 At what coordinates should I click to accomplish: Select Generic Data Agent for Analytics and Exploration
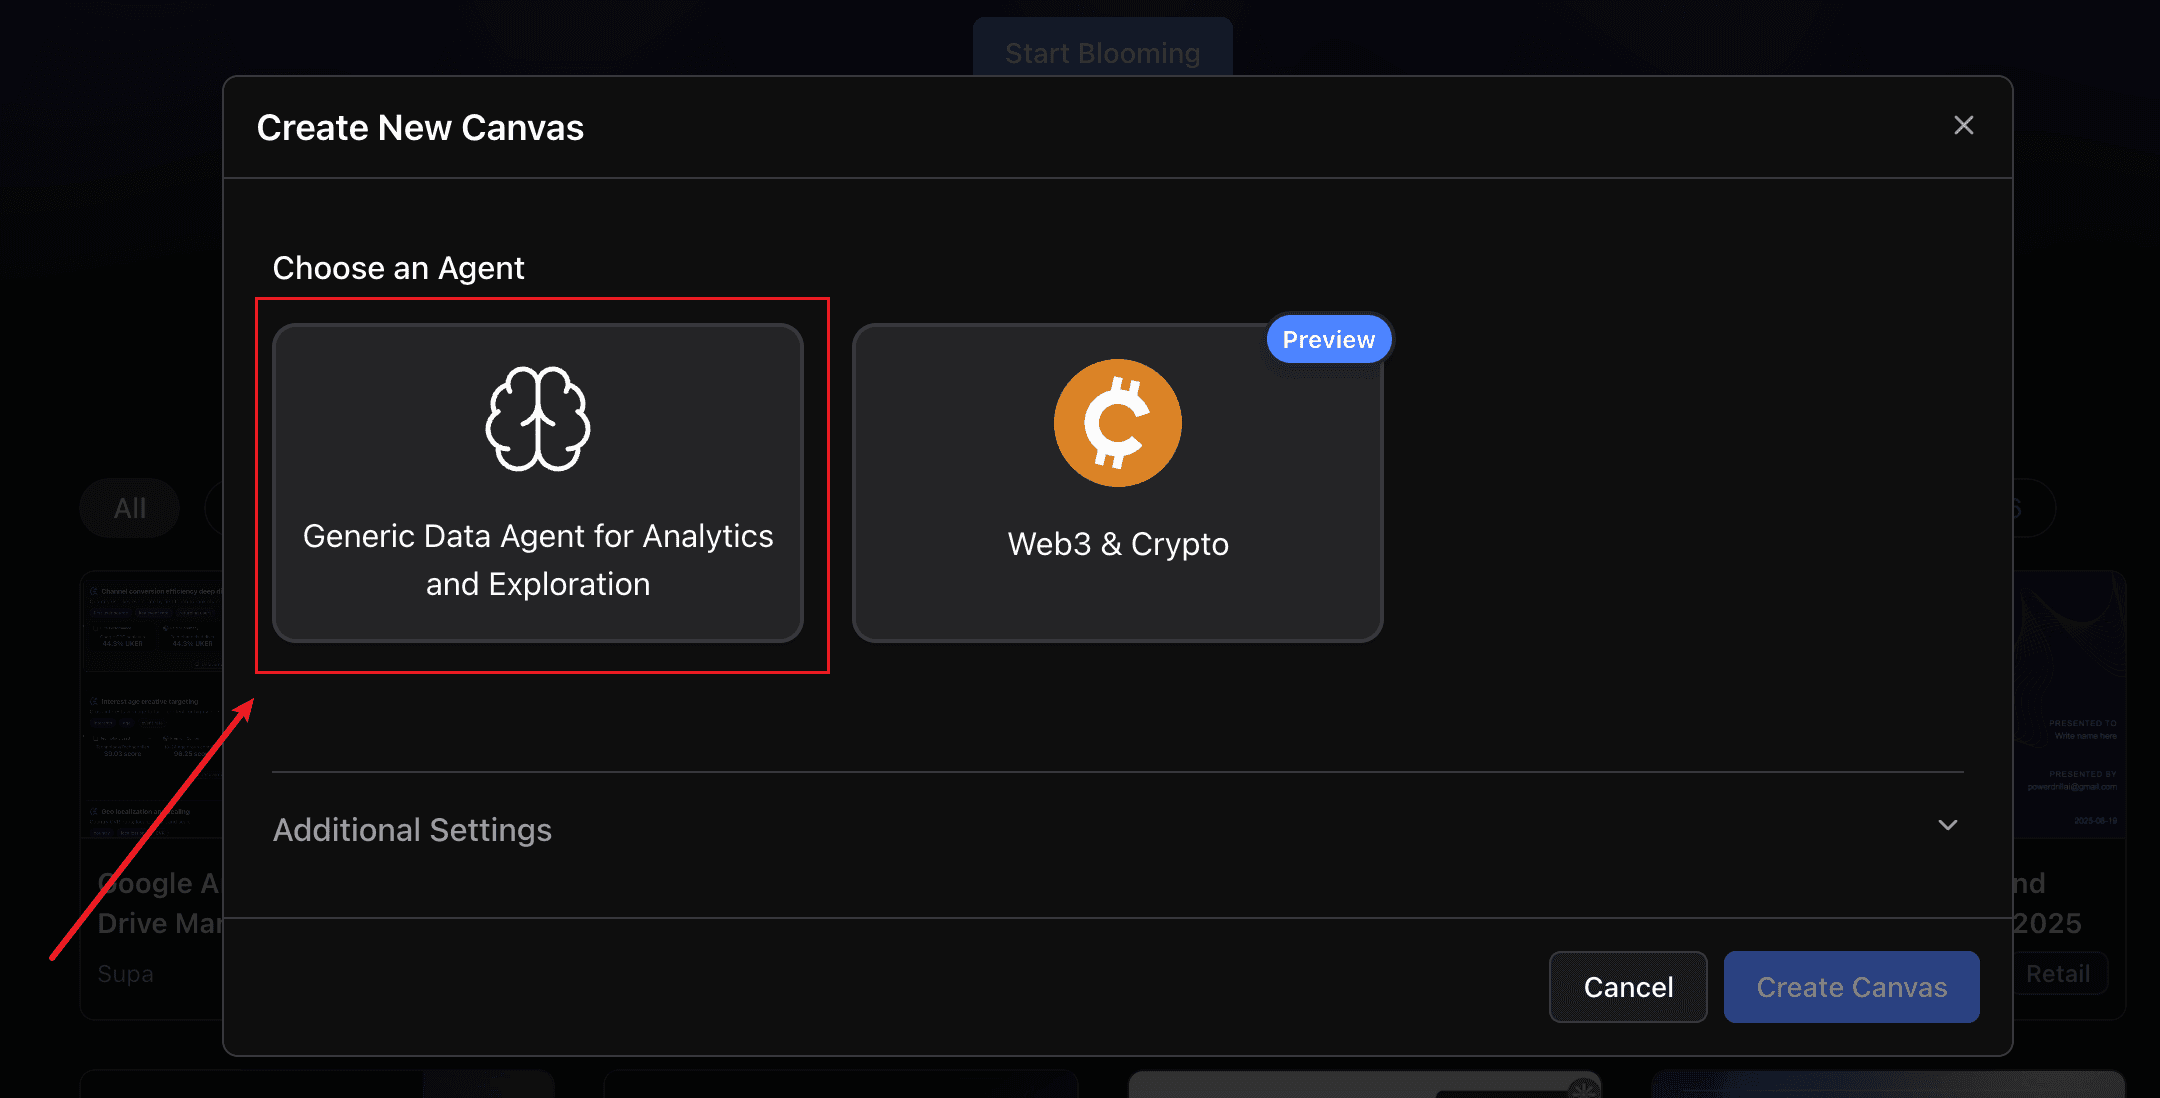coord(538,483)
